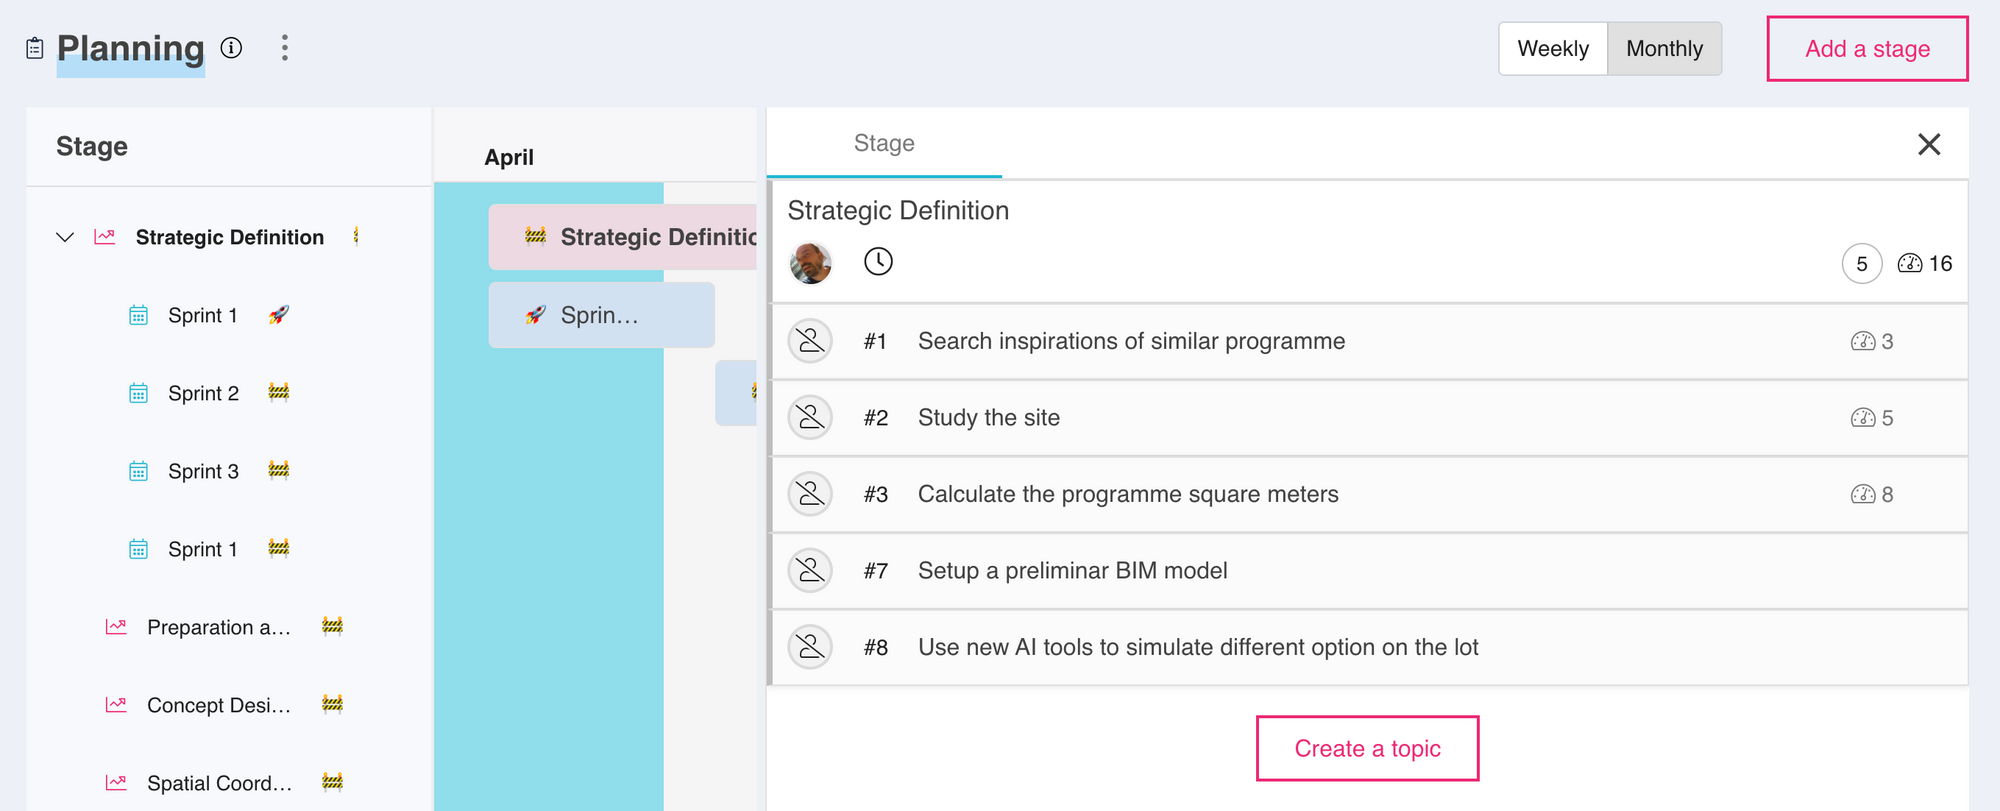Click the chart icon beside Preparation stage
2000x811 pixels.
pyautogui.click(x=116, y=627)
